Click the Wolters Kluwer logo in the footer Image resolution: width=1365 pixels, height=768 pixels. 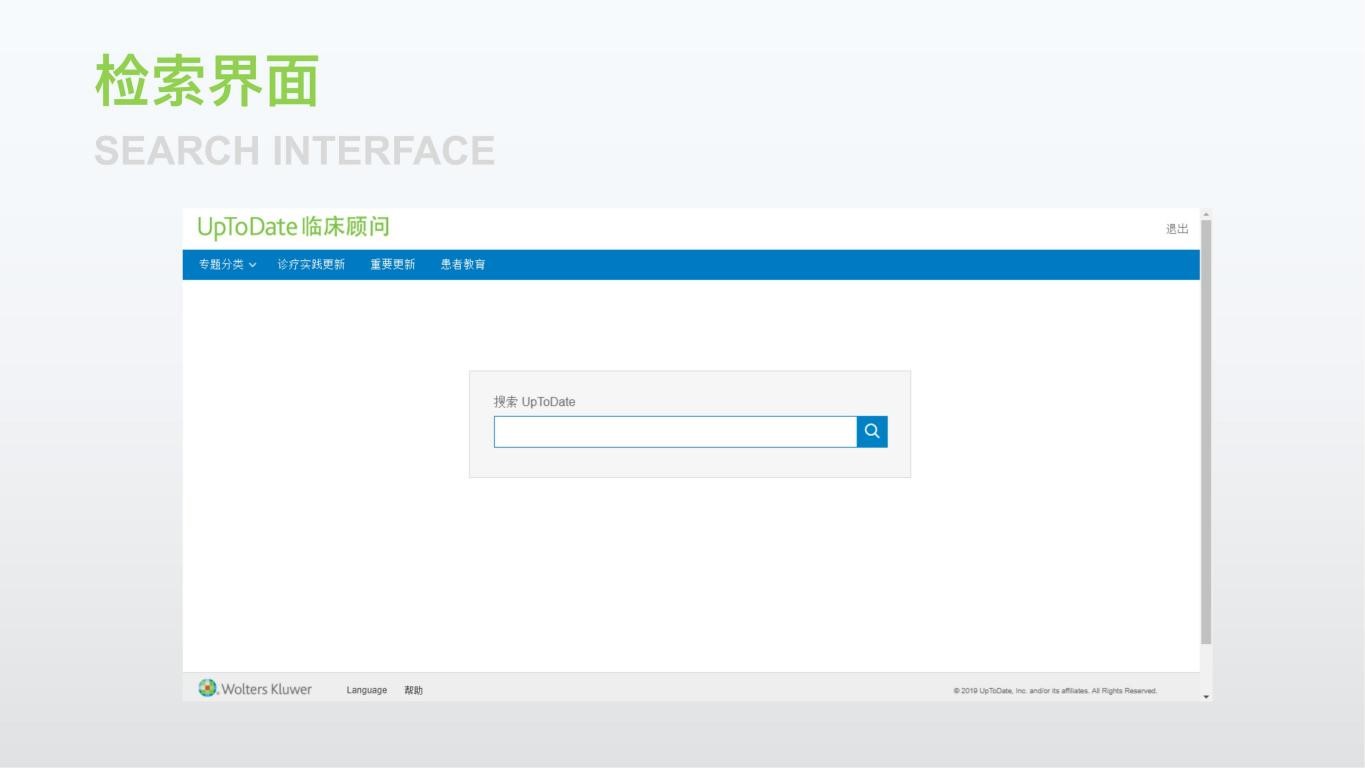(255, 689)
